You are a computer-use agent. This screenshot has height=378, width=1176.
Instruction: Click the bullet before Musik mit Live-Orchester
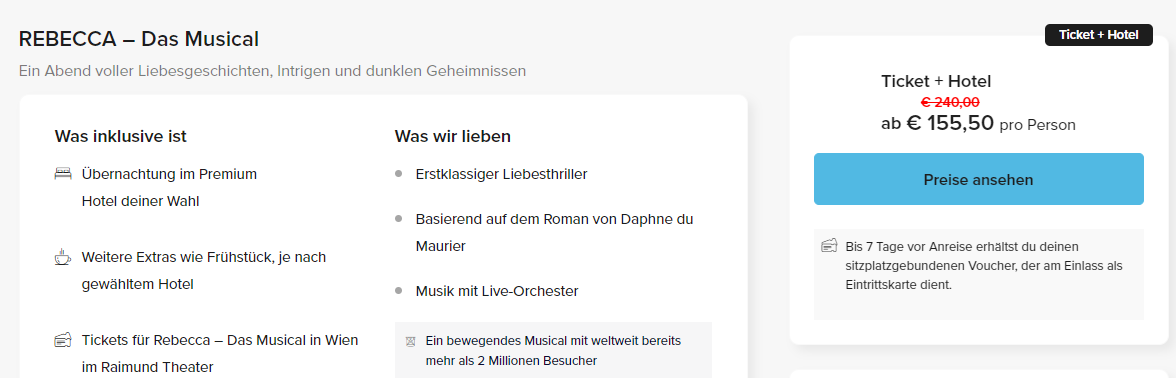[x=399, y=291]
